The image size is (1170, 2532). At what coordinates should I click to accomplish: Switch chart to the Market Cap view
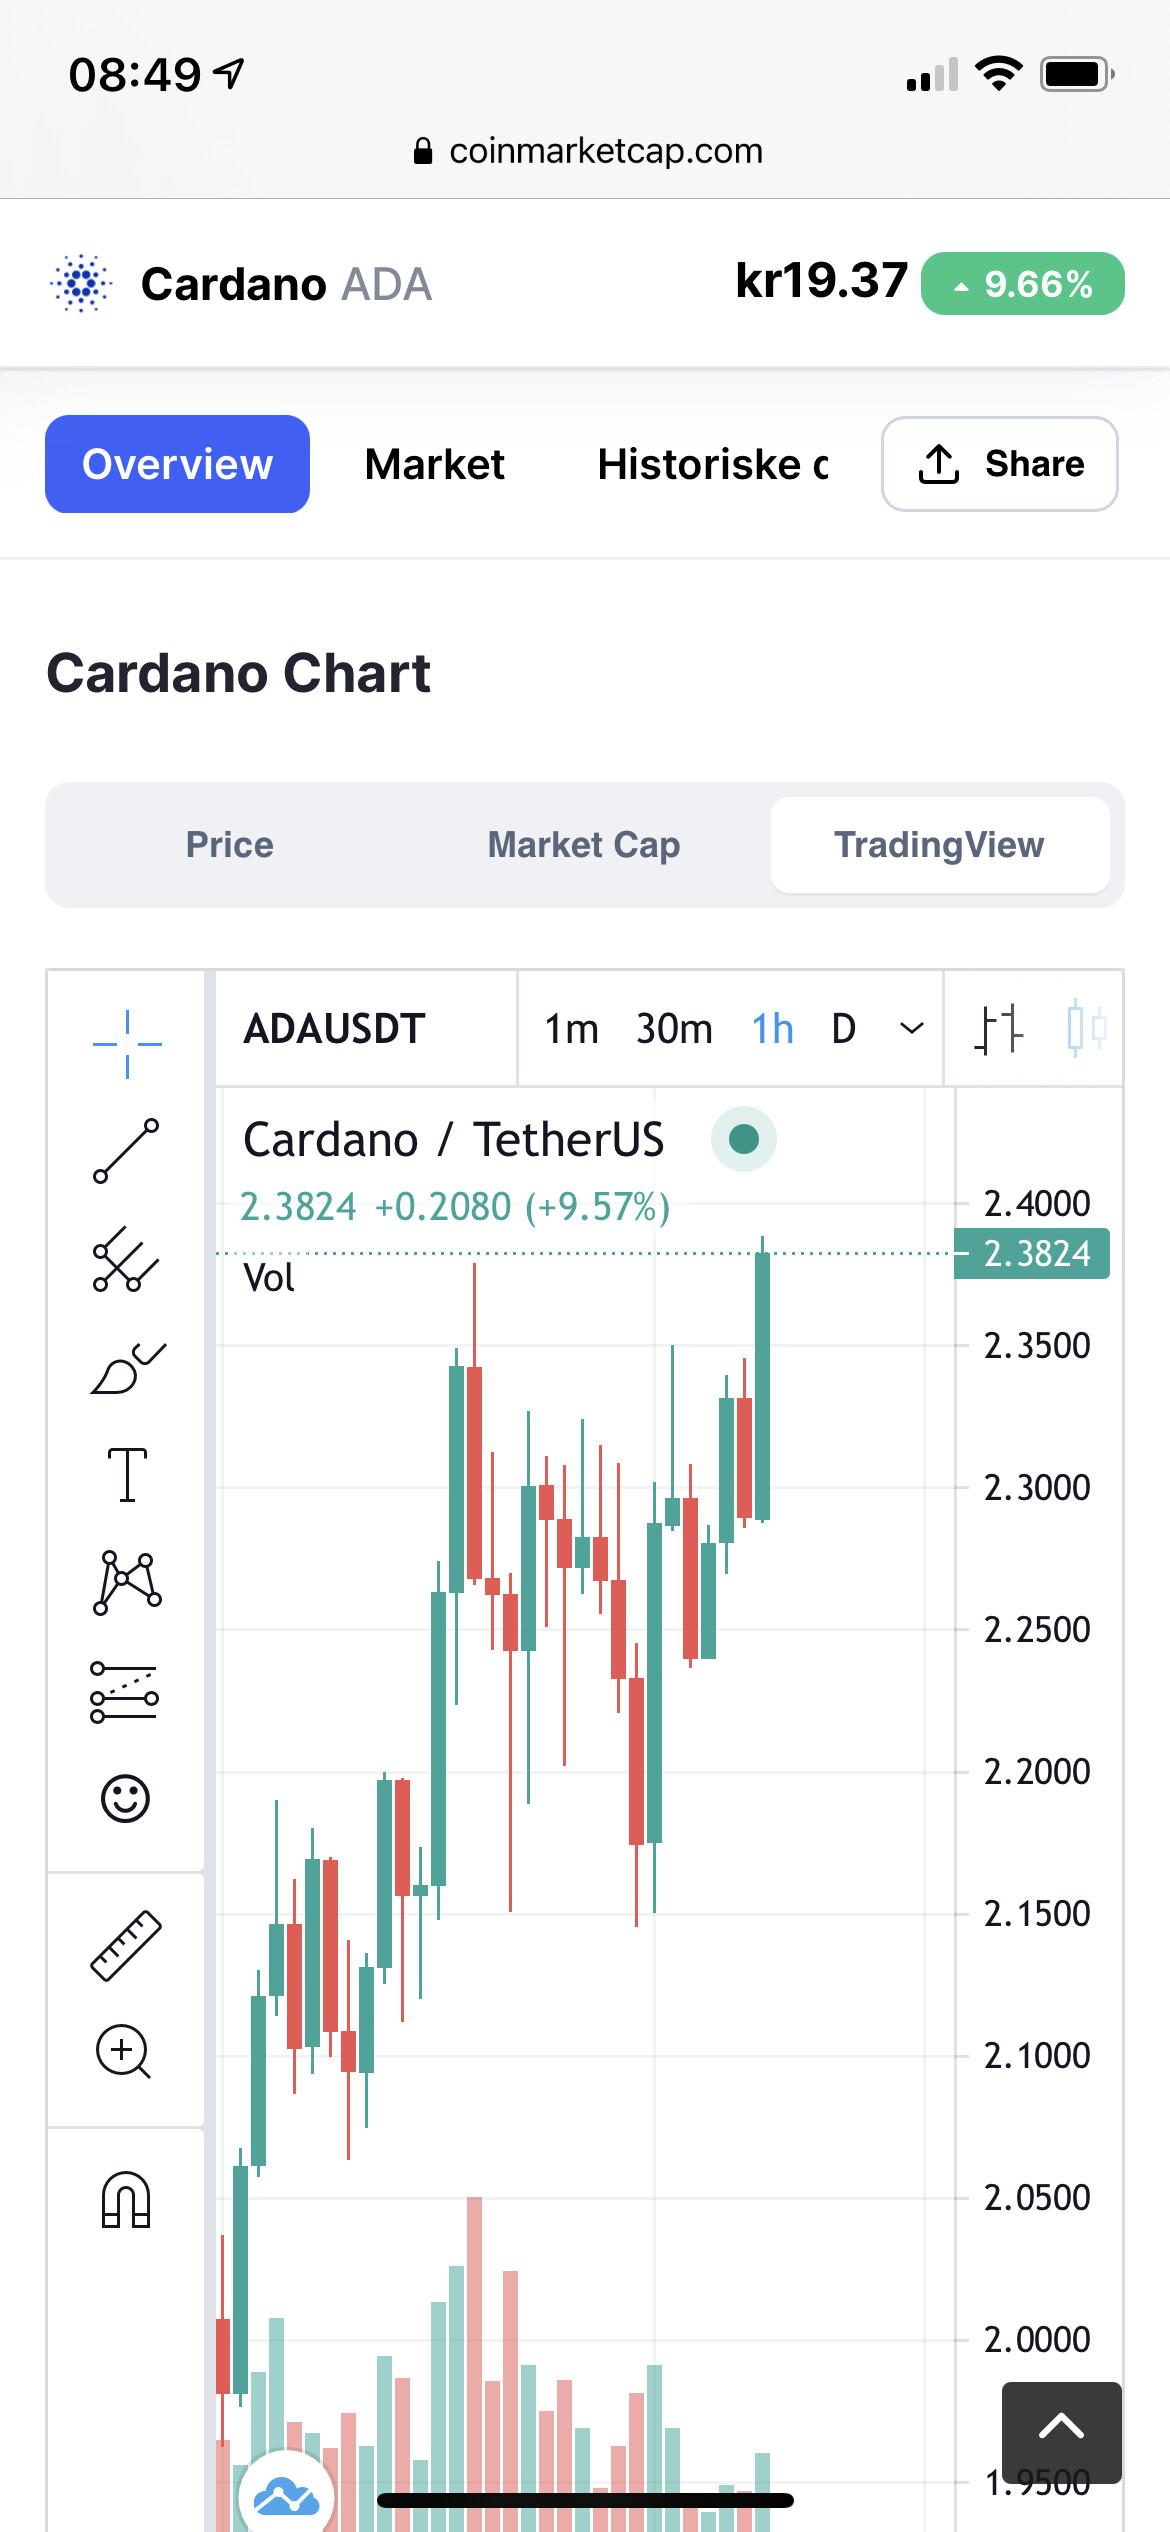click(584, 845)
